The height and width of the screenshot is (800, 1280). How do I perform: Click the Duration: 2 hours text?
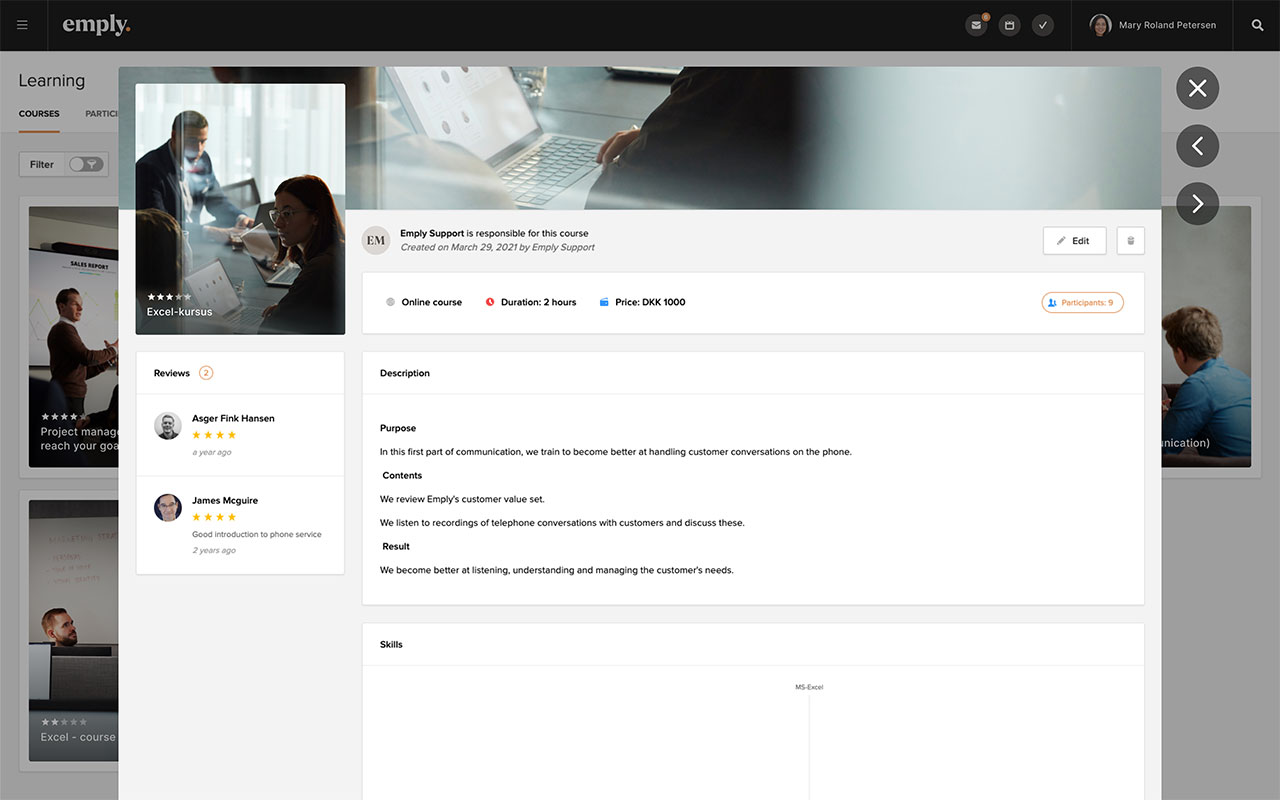[x=539, y=302]
